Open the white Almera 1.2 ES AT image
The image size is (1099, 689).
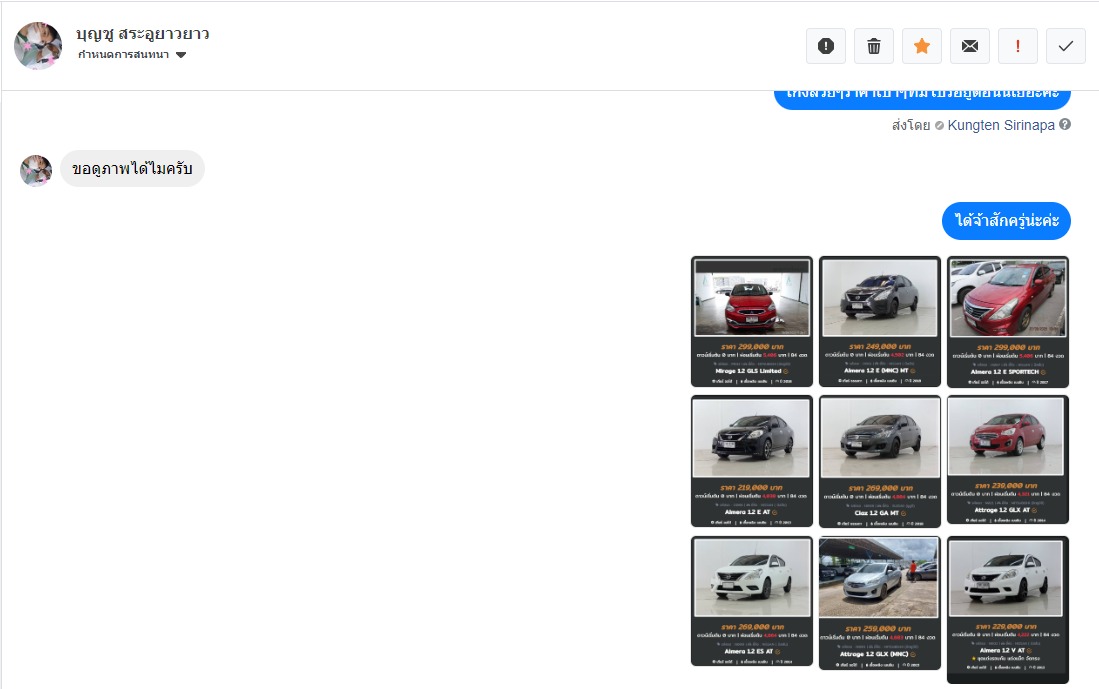click(752, 600)
